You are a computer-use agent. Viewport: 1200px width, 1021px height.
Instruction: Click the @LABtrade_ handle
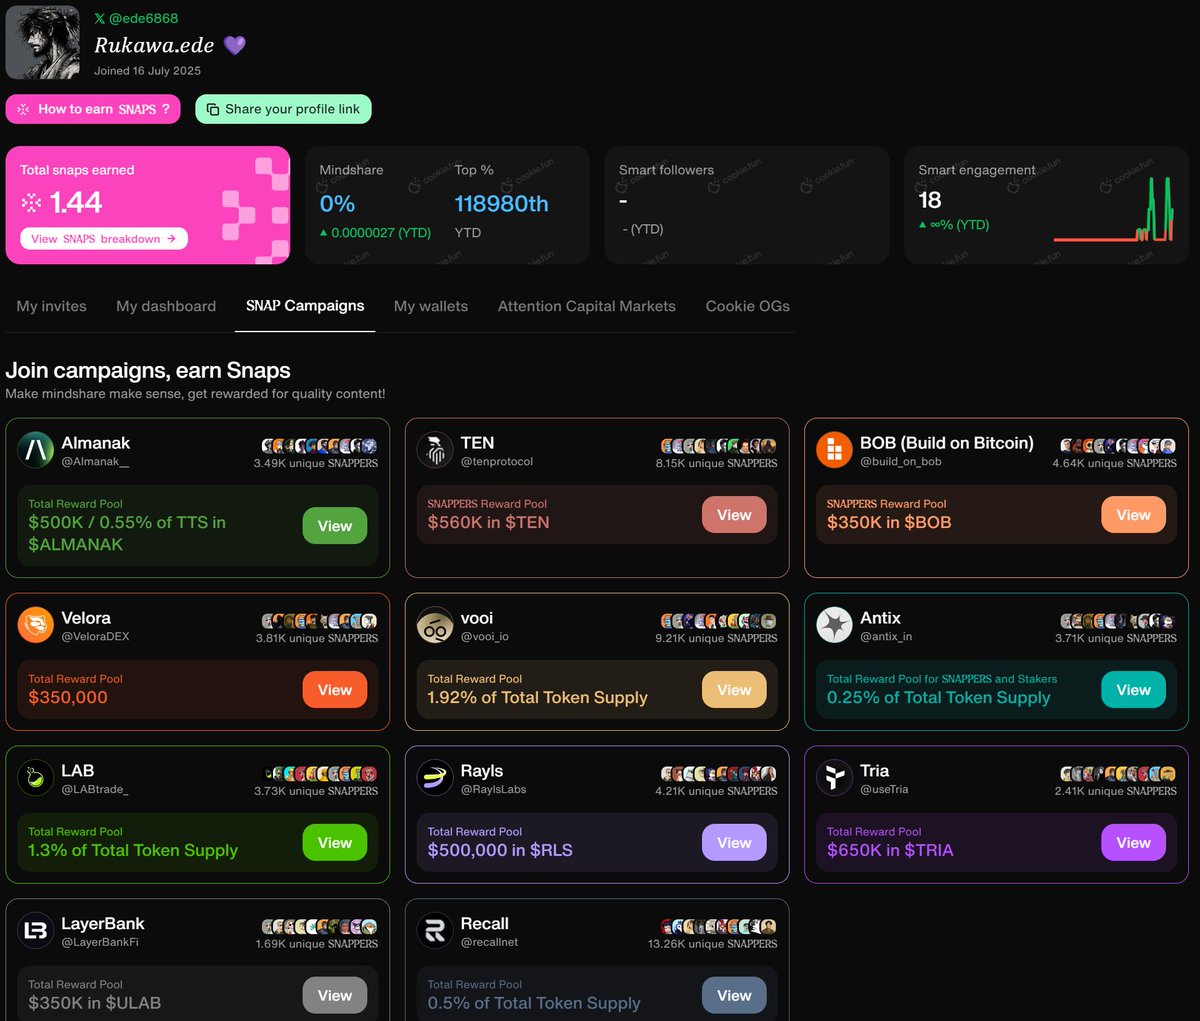95,790
